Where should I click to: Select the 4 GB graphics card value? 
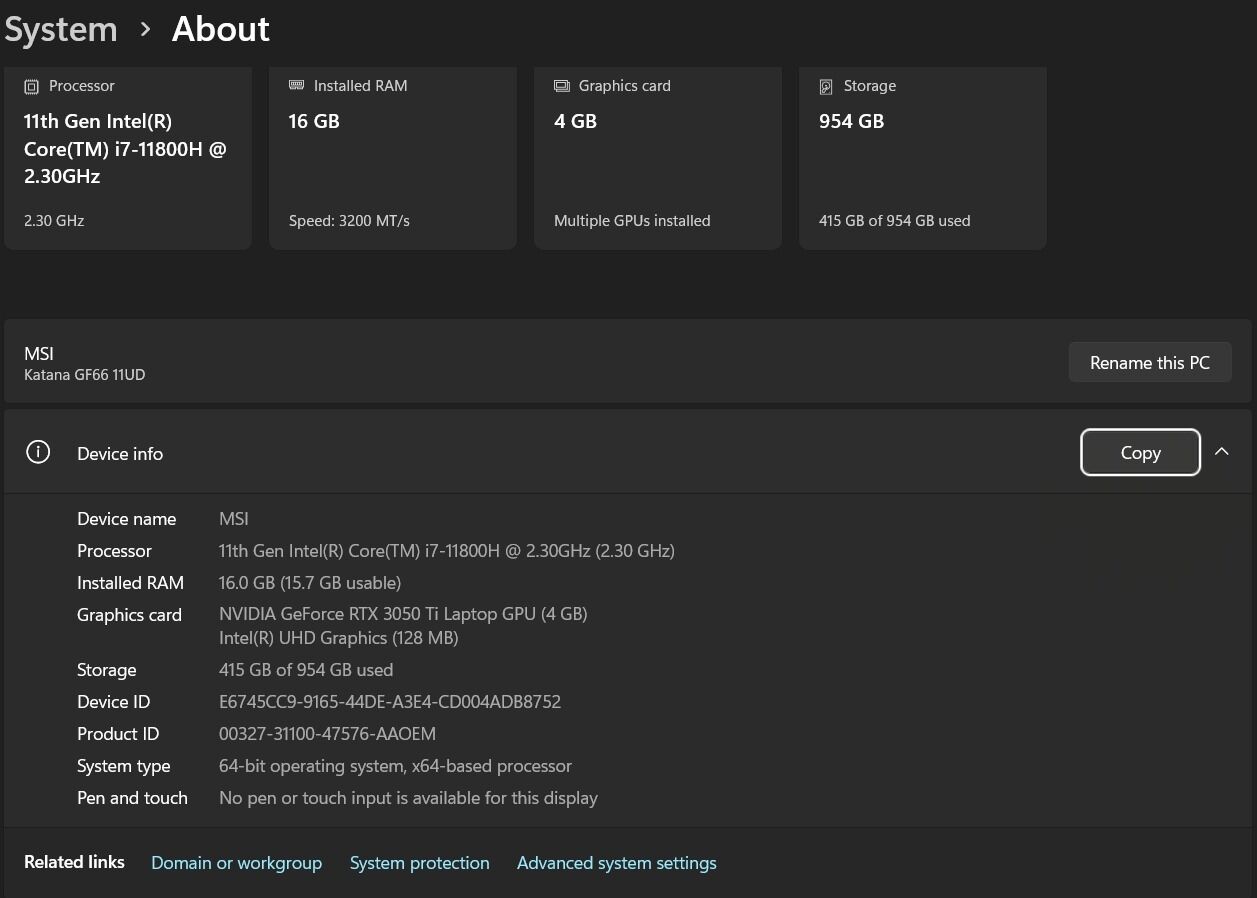click(x=575, y=121)
